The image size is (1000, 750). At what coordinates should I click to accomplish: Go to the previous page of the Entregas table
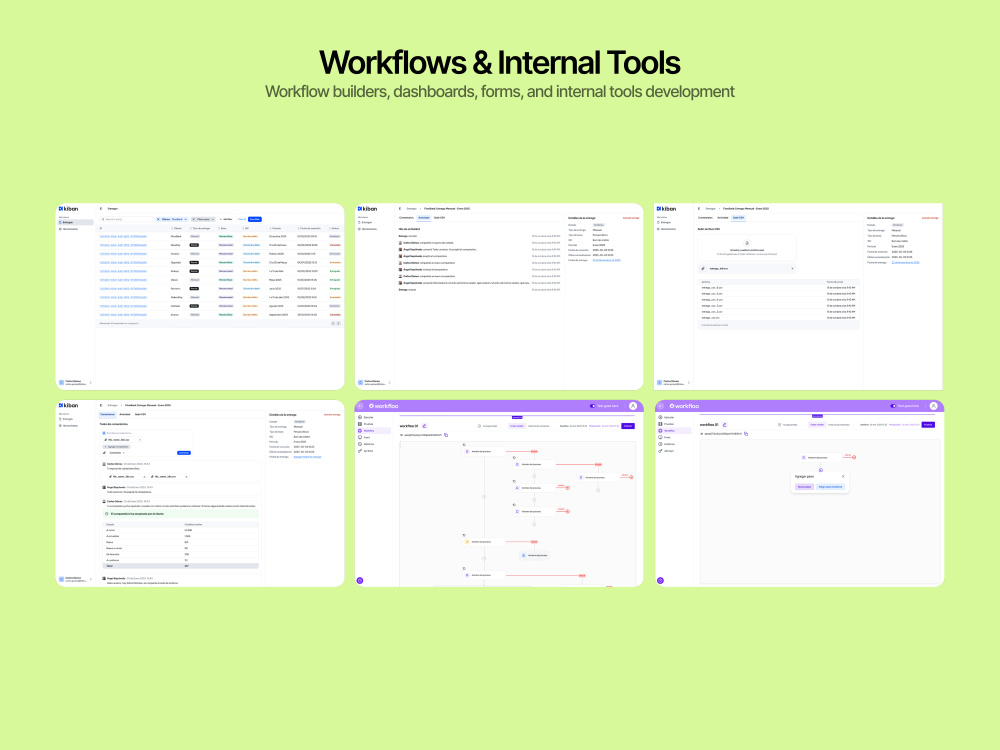point(333,323)
